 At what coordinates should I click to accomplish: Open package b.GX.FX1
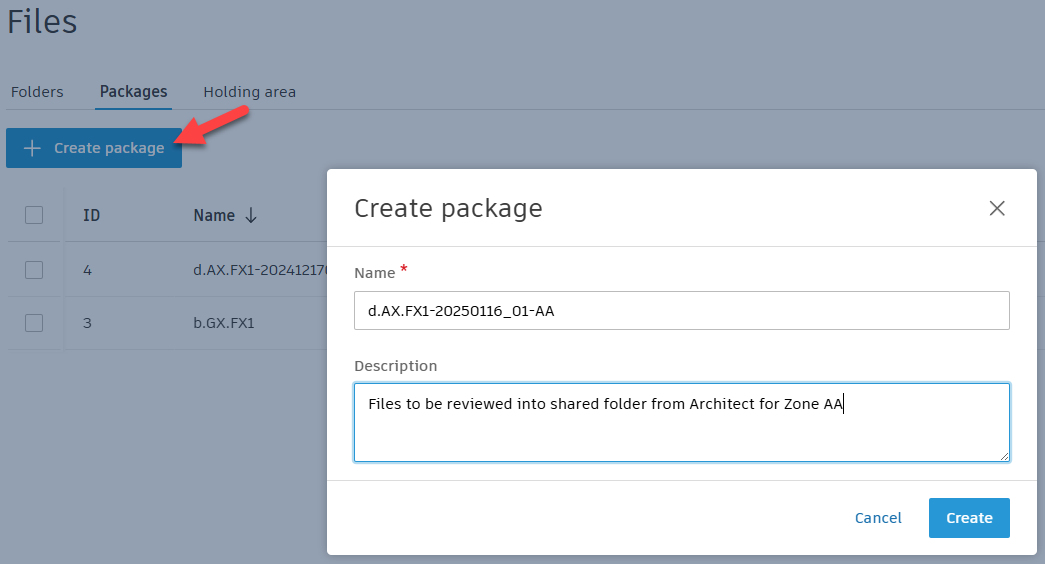click(x=224, y=323)
